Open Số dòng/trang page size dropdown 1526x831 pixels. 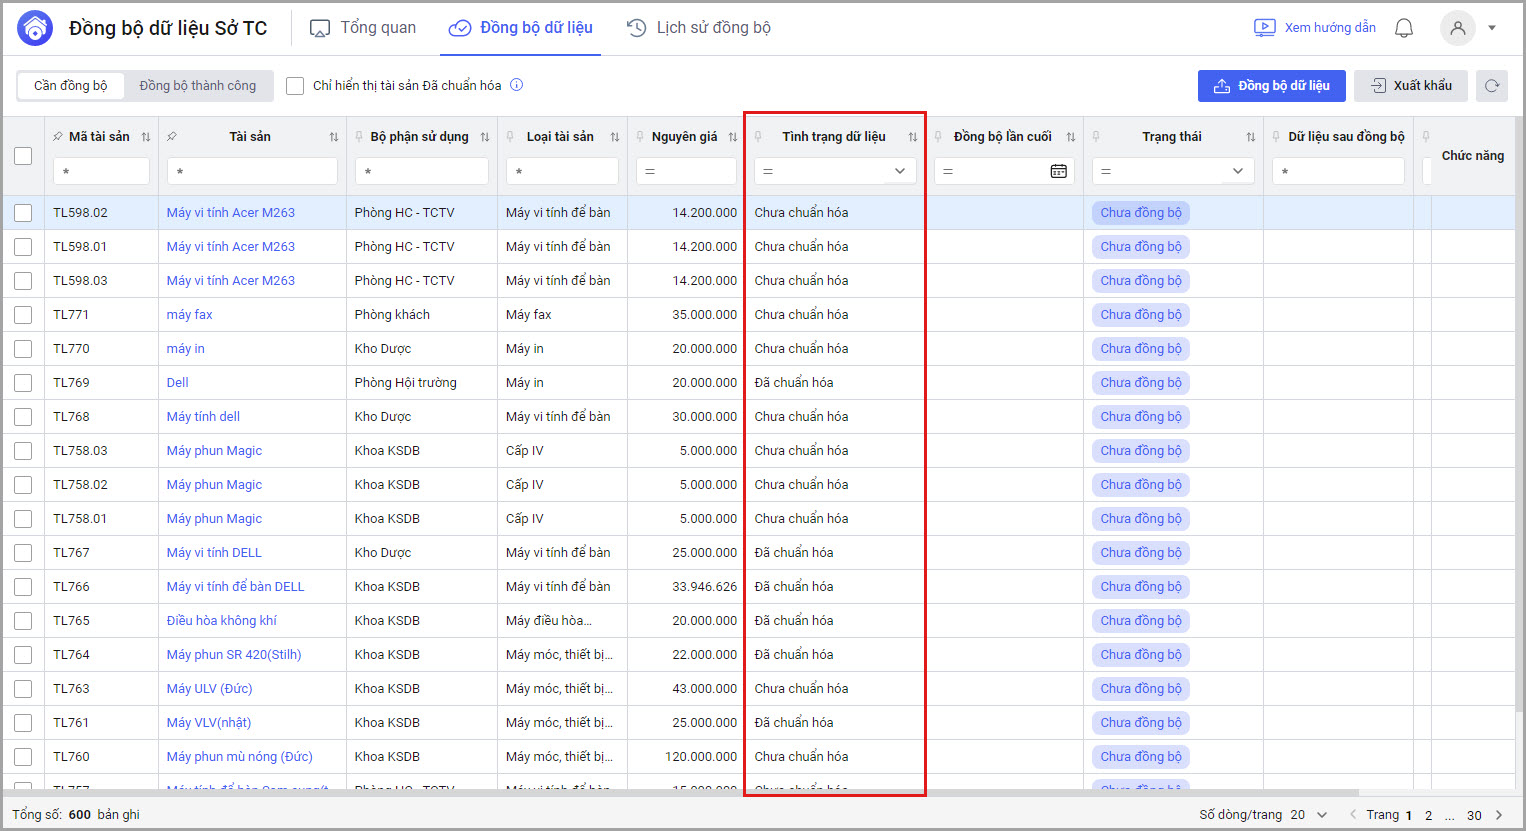pyautogui.click(x=1309, y=815)
